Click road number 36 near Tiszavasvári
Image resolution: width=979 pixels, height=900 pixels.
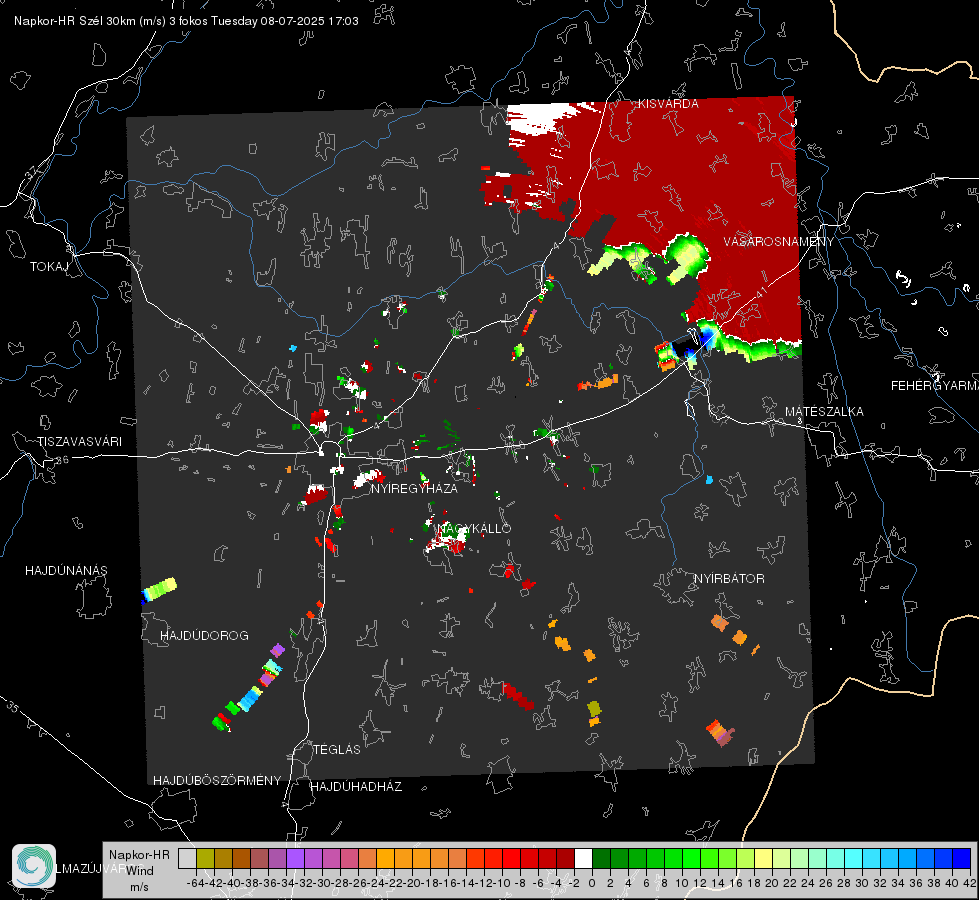coord(62,460)
